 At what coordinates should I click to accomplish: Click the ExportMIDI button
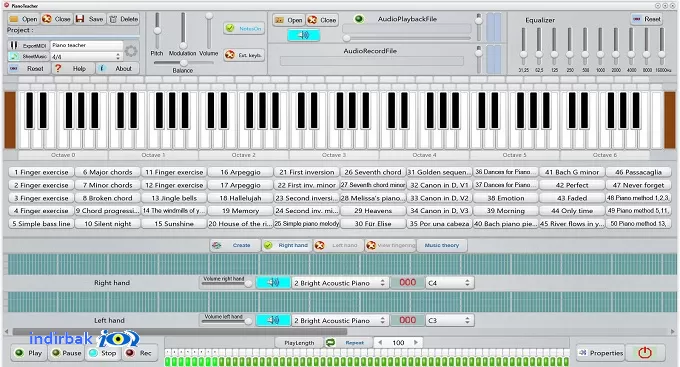click(28, 45)
